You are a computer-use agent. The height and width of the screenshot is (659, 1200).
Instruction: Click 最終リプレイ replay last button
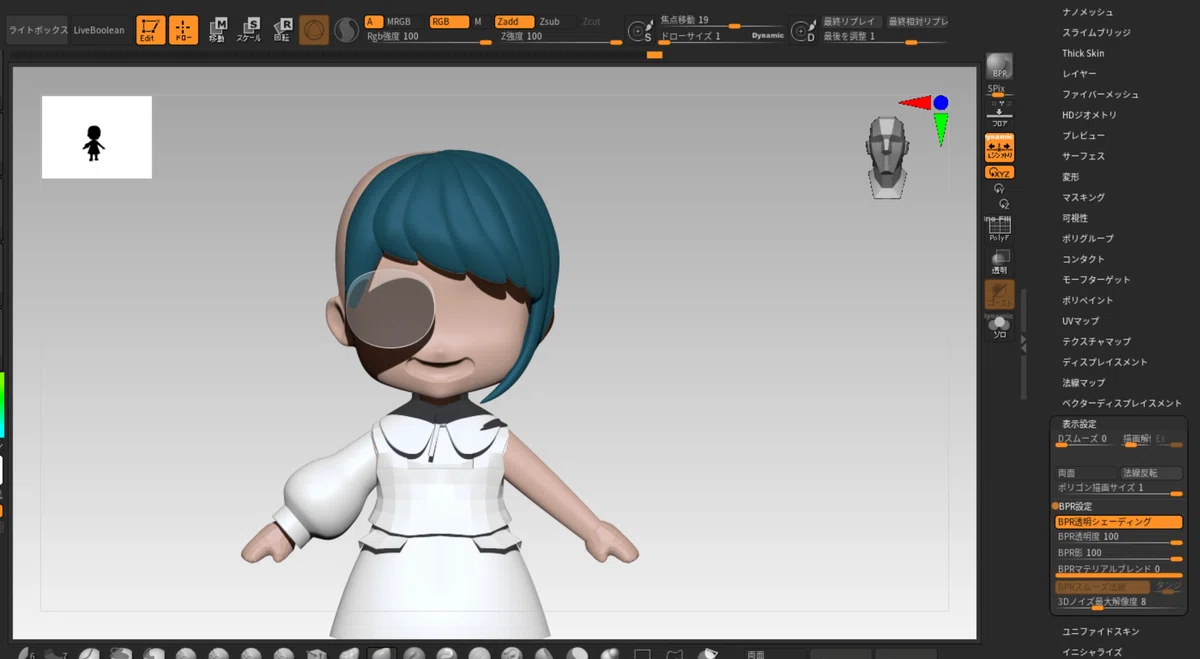coord(850,21)
